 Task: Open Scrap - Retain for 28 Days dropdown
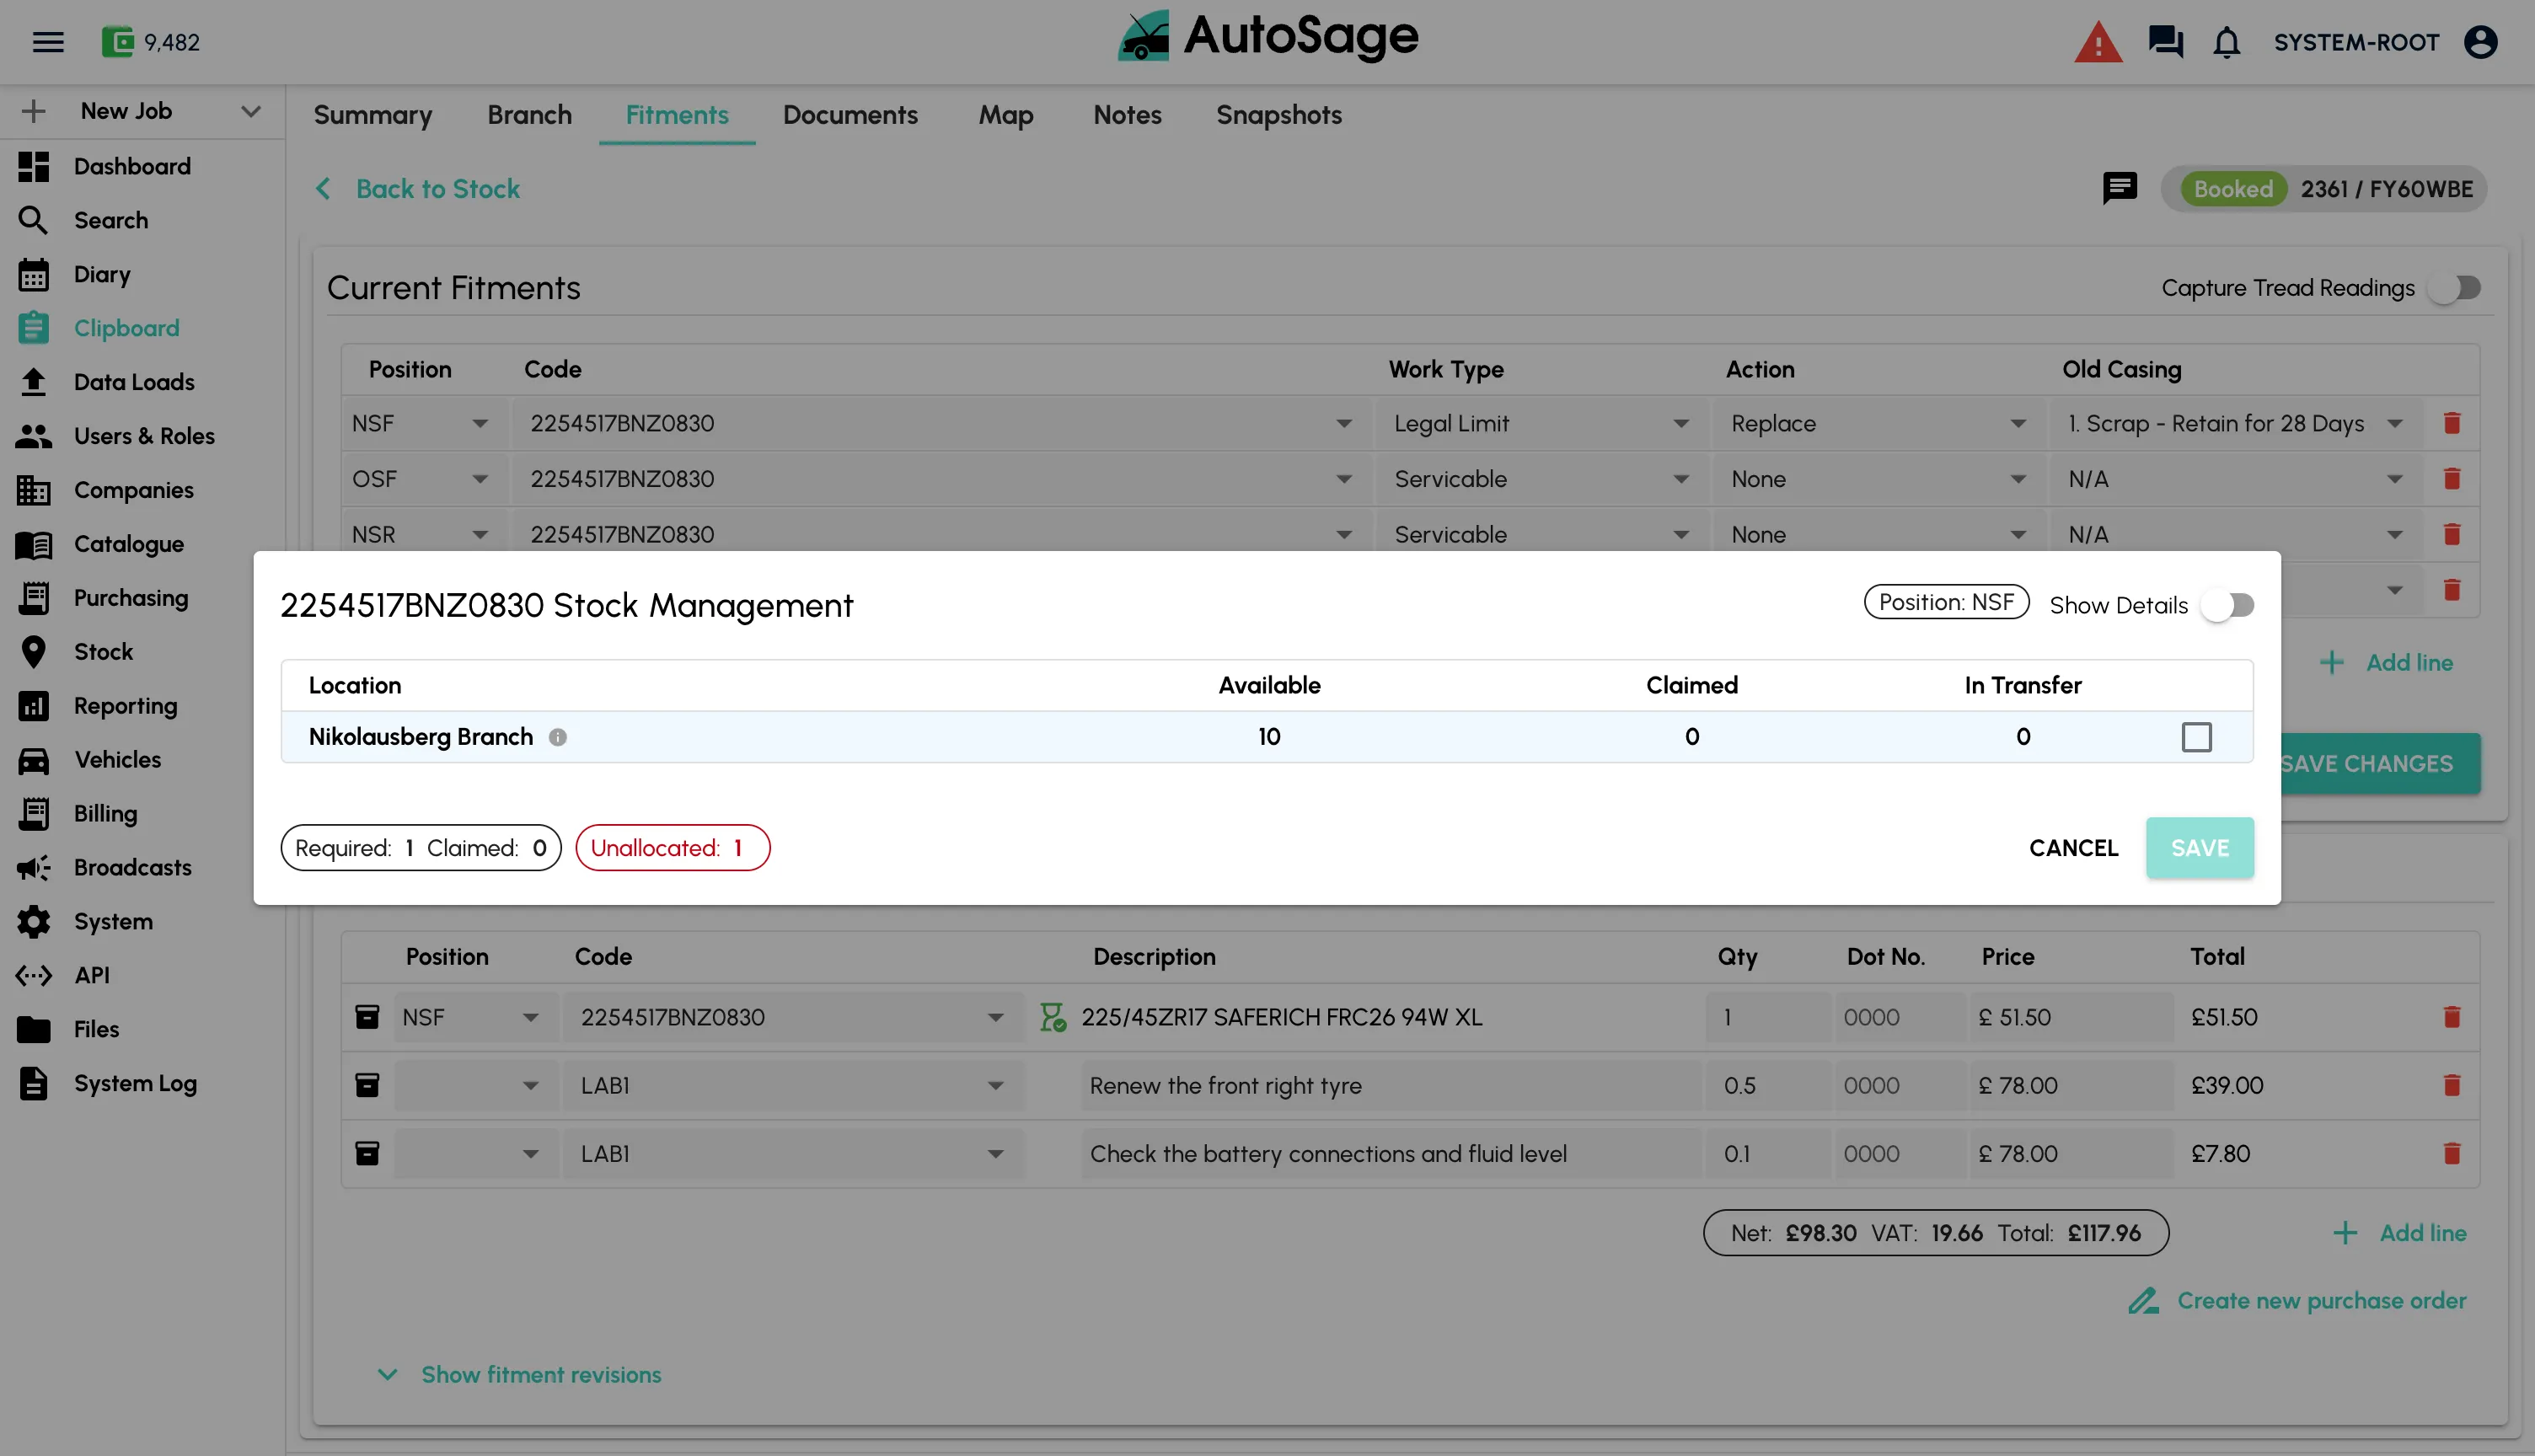(x=2235, y=423)
